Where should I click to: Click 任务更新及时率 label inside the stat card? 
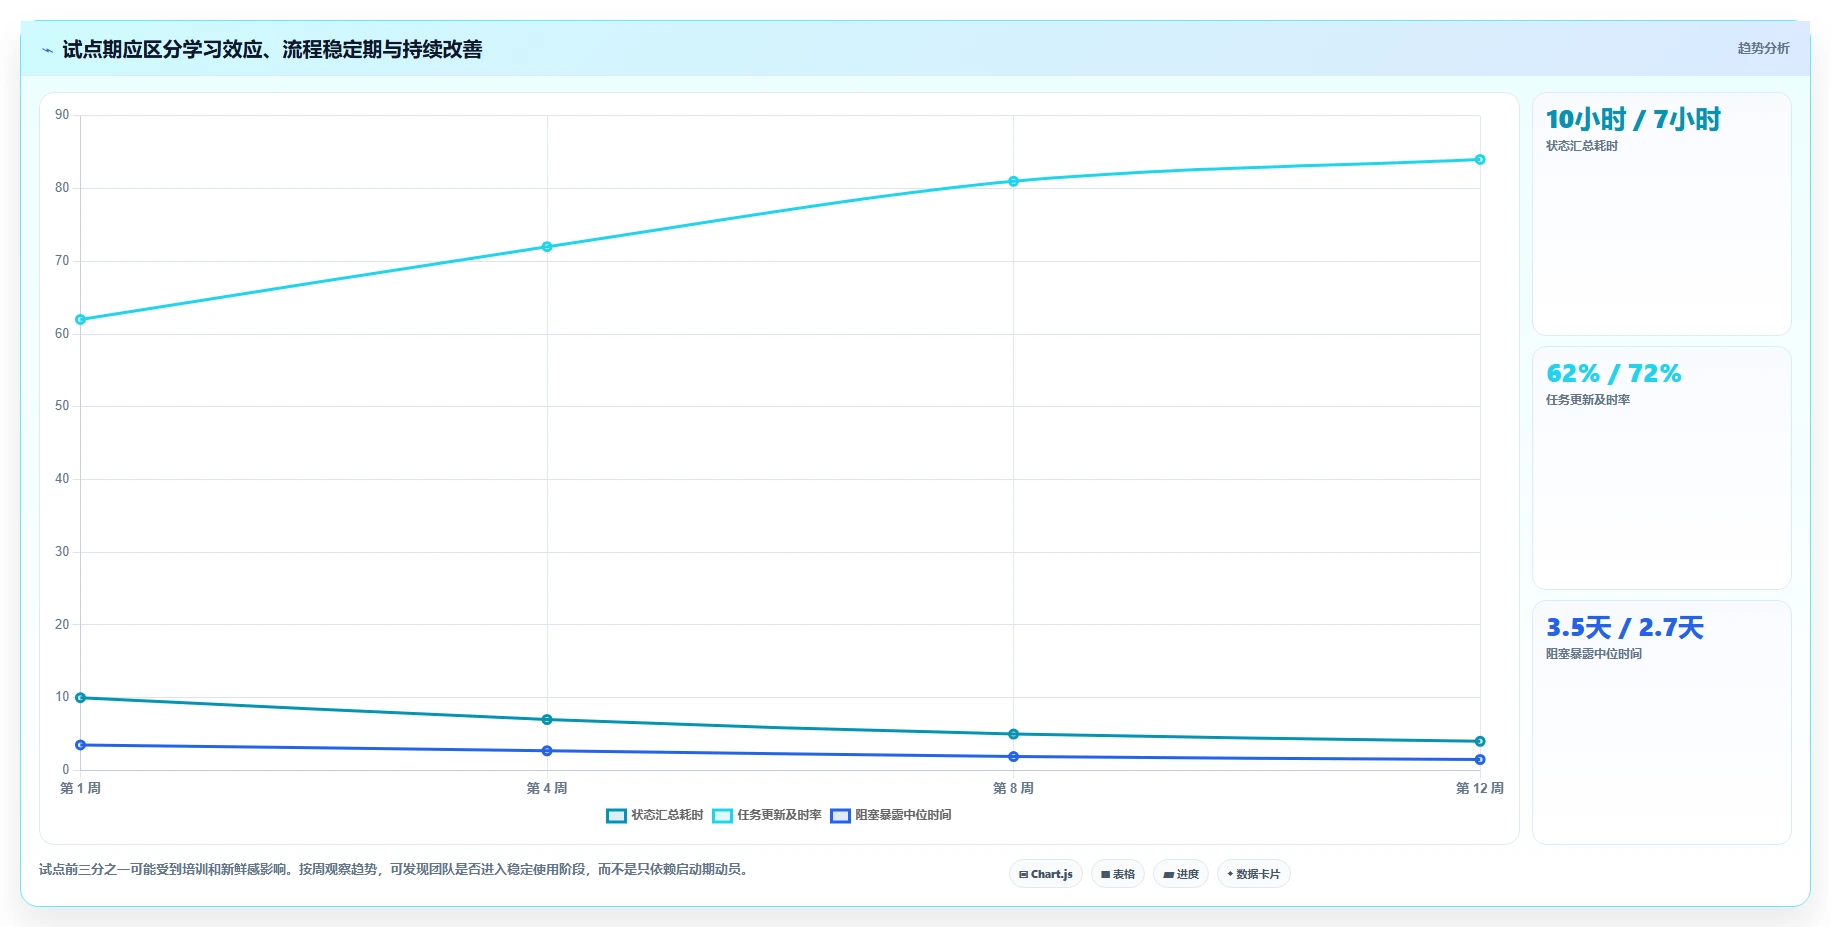pyautogui.click(x=1588, y=400)
